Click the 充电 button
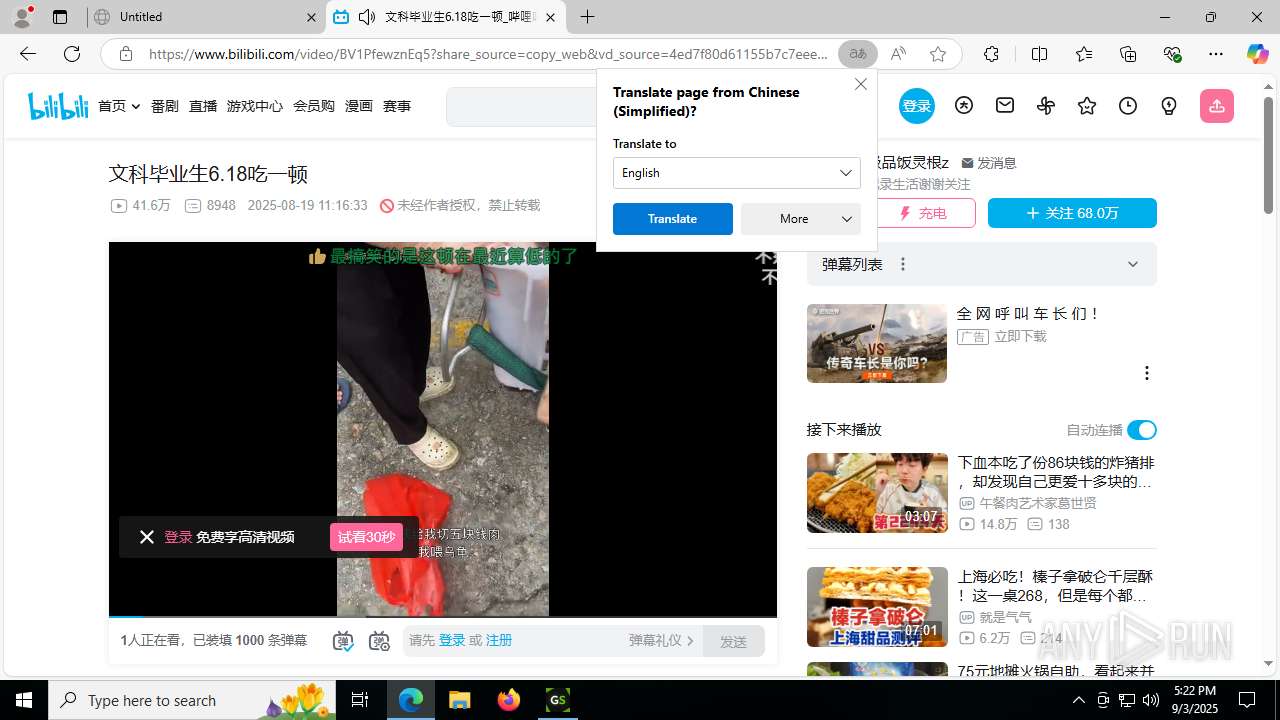The image size is (1280, 720). (925, 213)
